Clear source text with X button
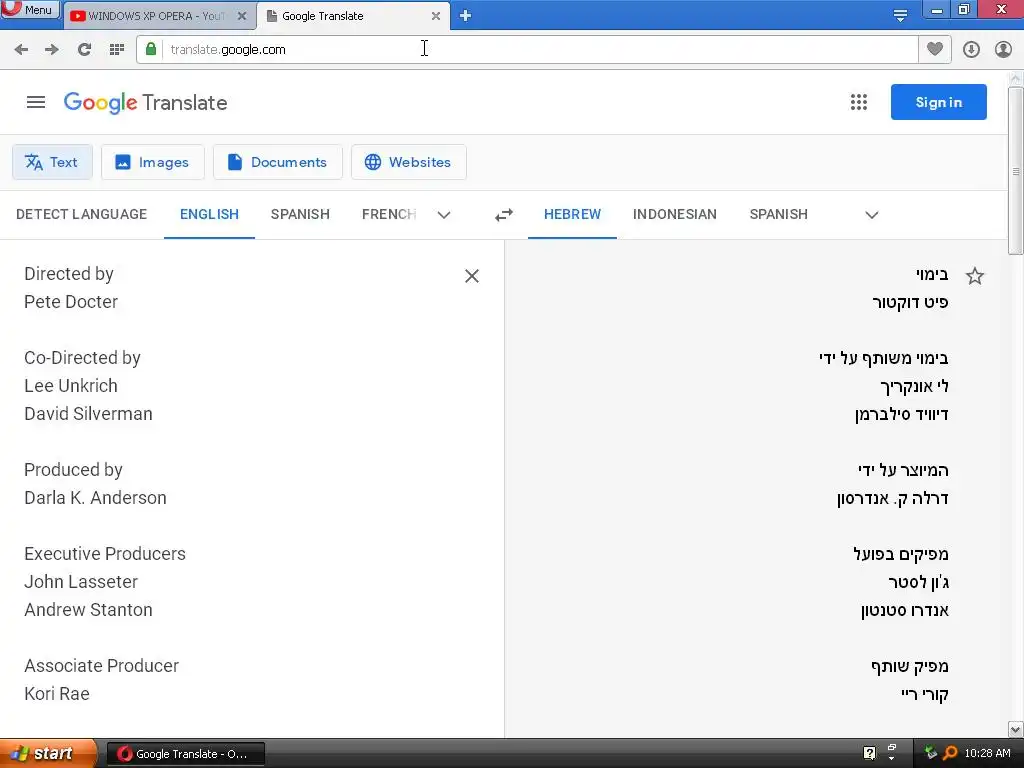The width and height of the screenshot is (1024, 768). click(472, 276)
